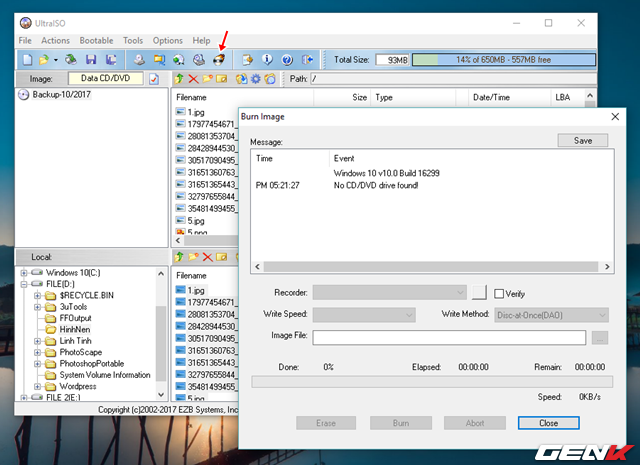640x465 pixels.
Task: Click the Local tree vertical scrollbar
Action: click(x=161, y=334)
